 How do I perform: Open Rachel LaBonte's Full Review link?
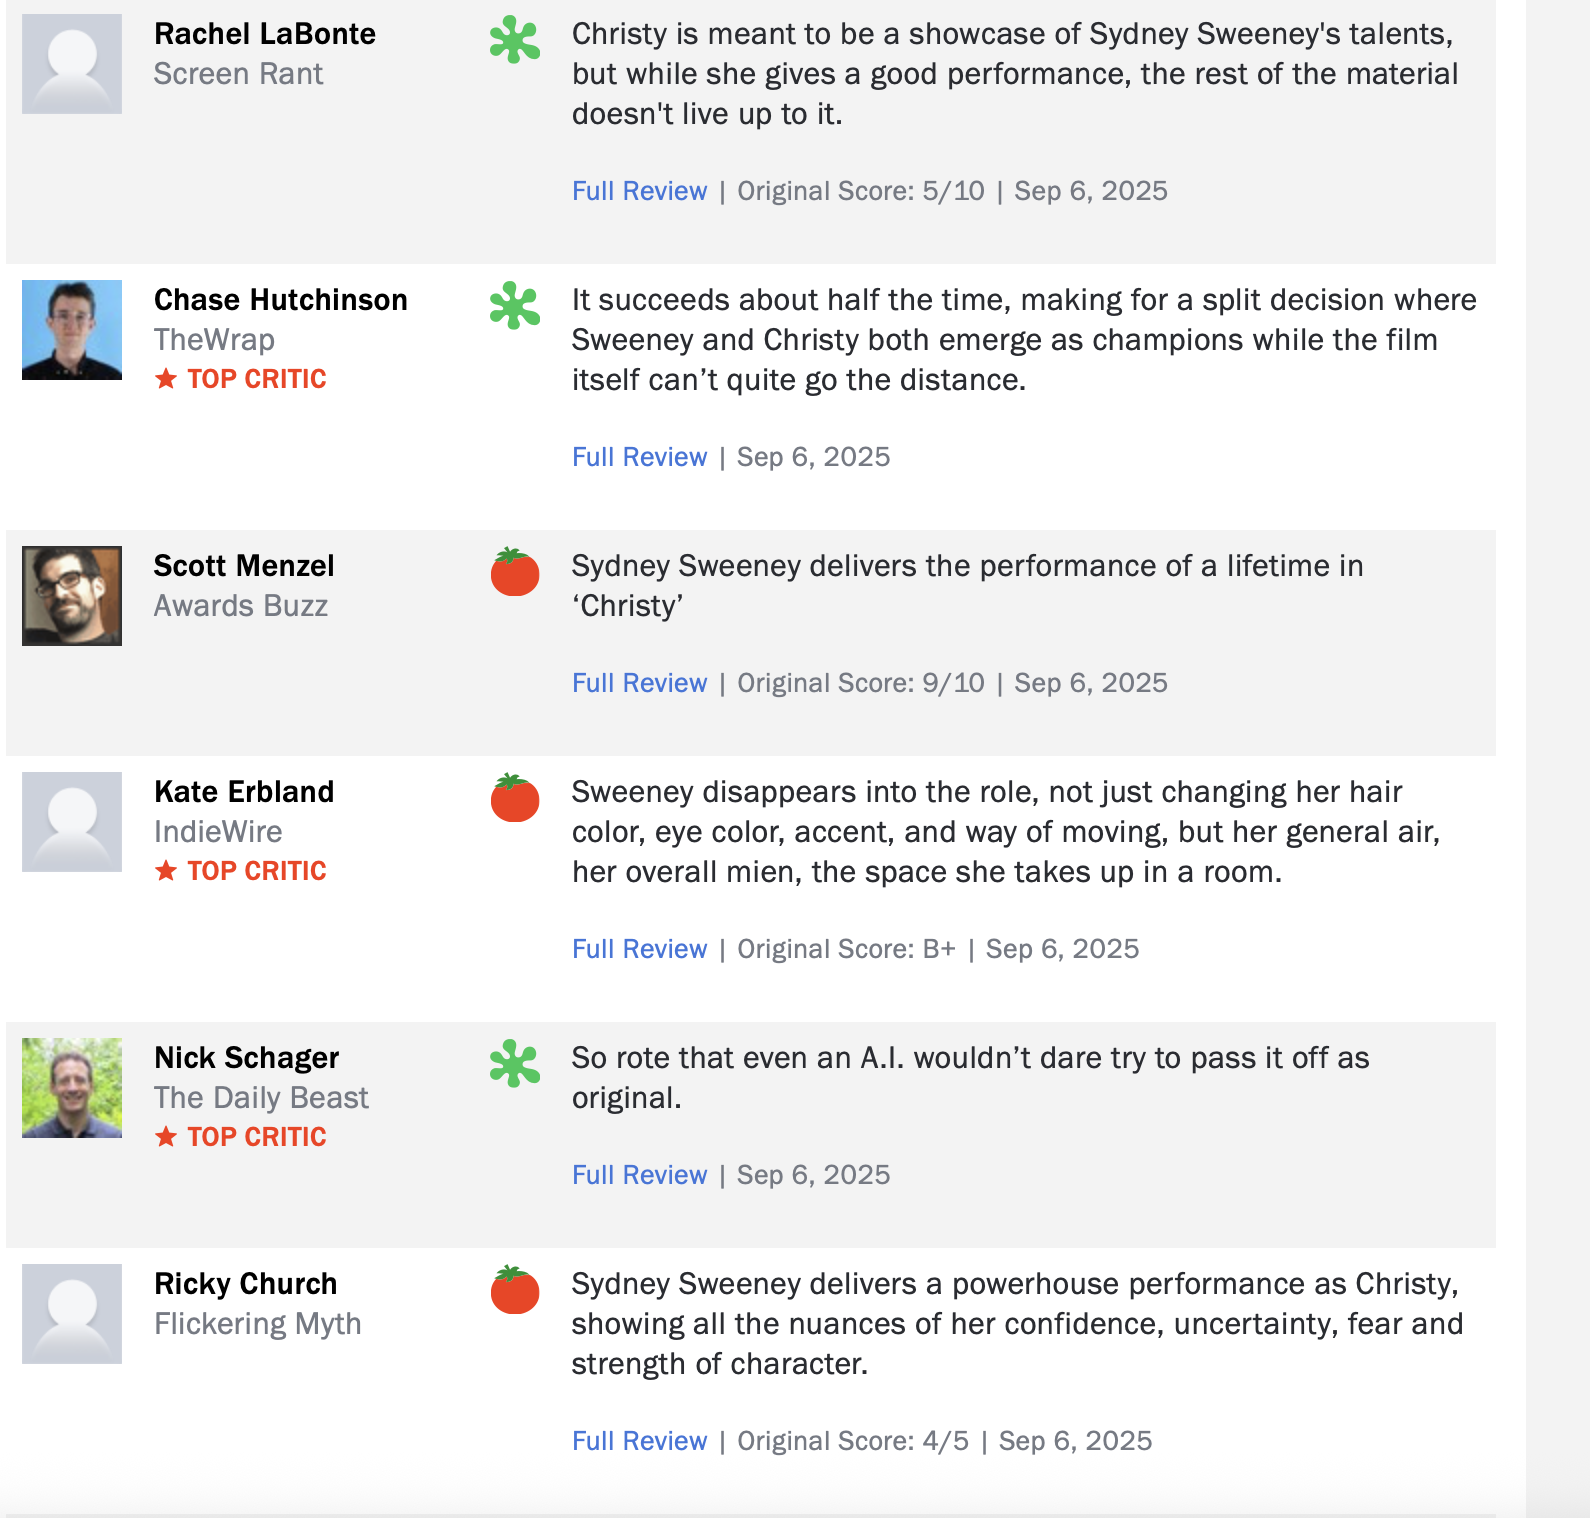[x=639, y=191]
